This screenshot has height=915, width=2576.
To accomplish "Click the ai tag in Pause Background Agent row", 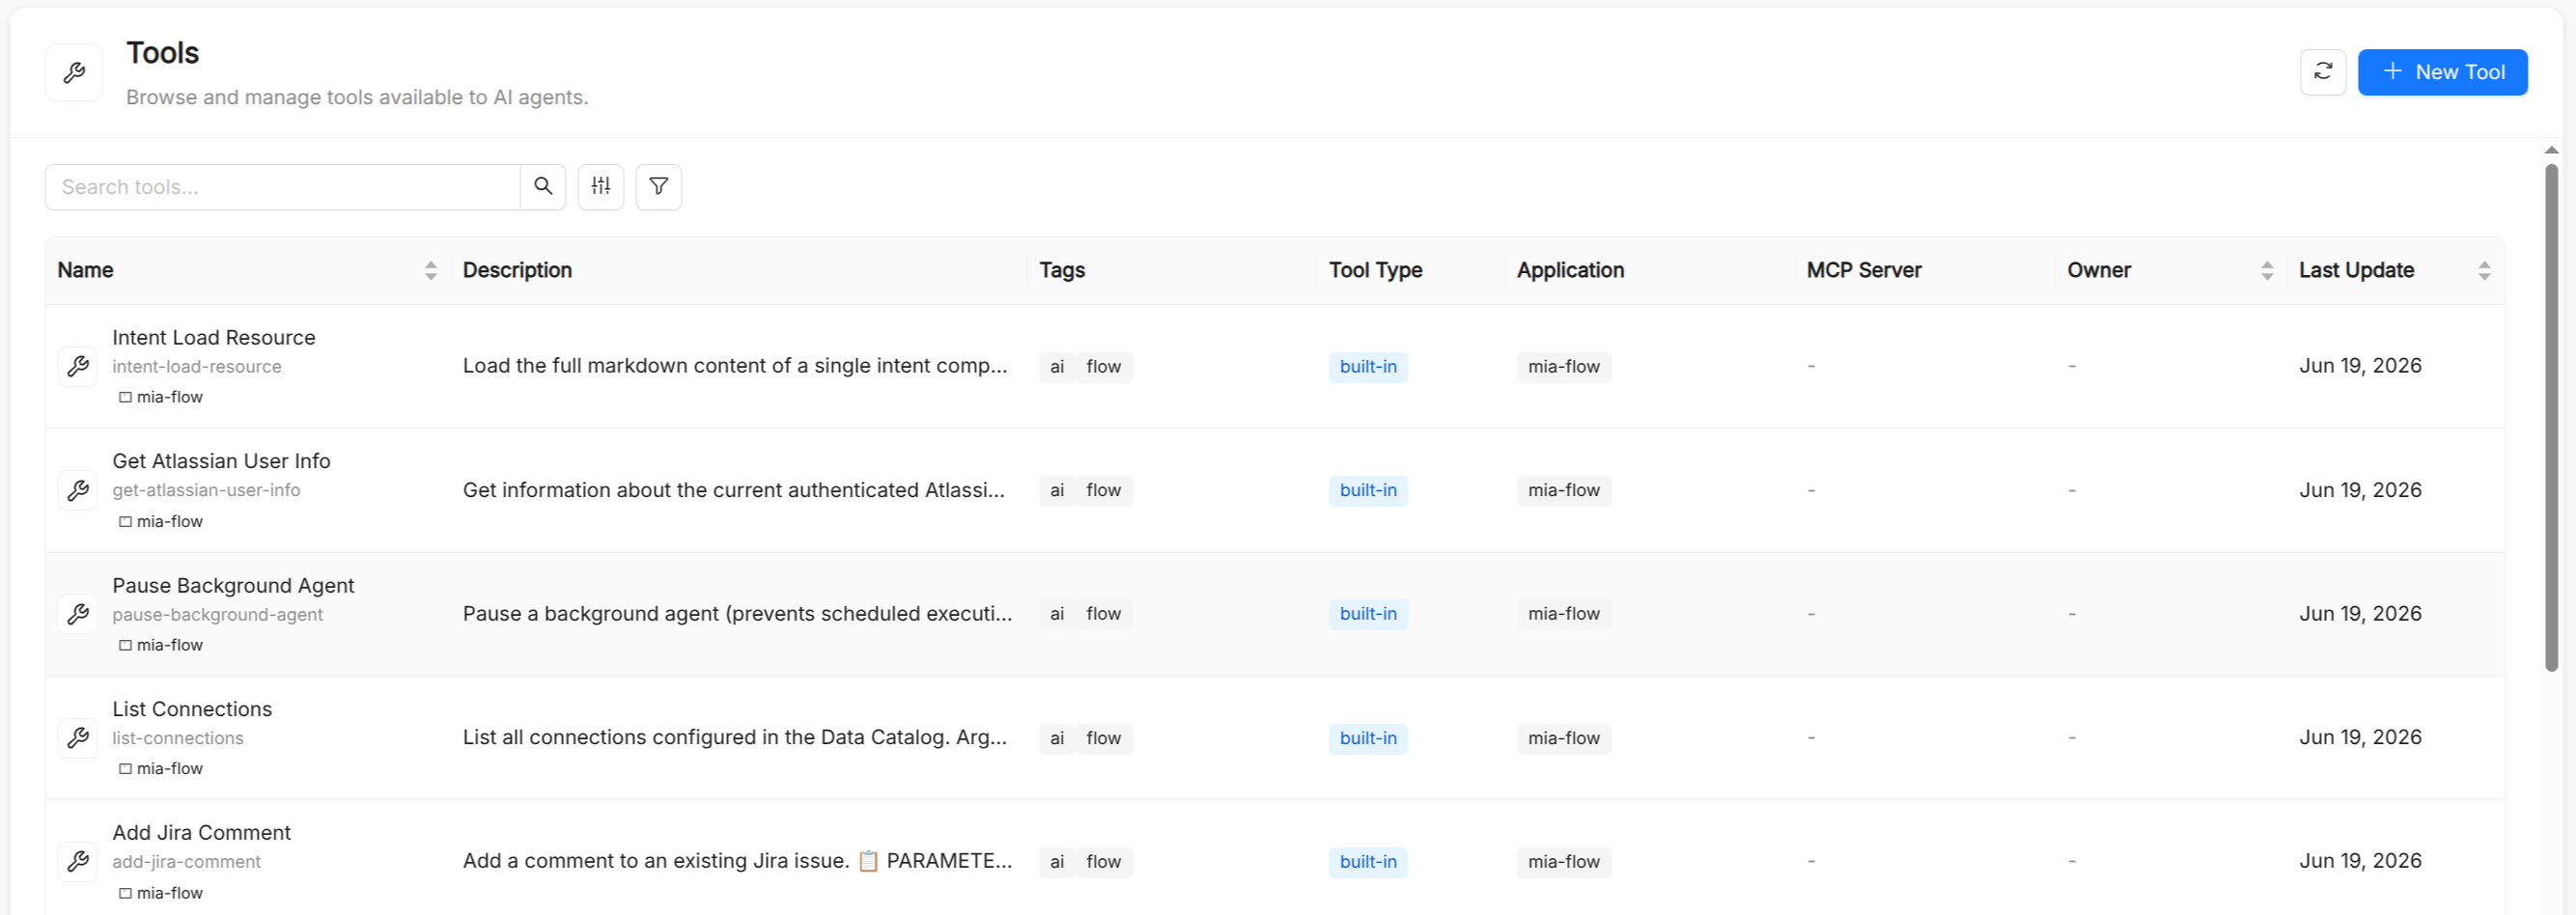I will pos(1057,614).
